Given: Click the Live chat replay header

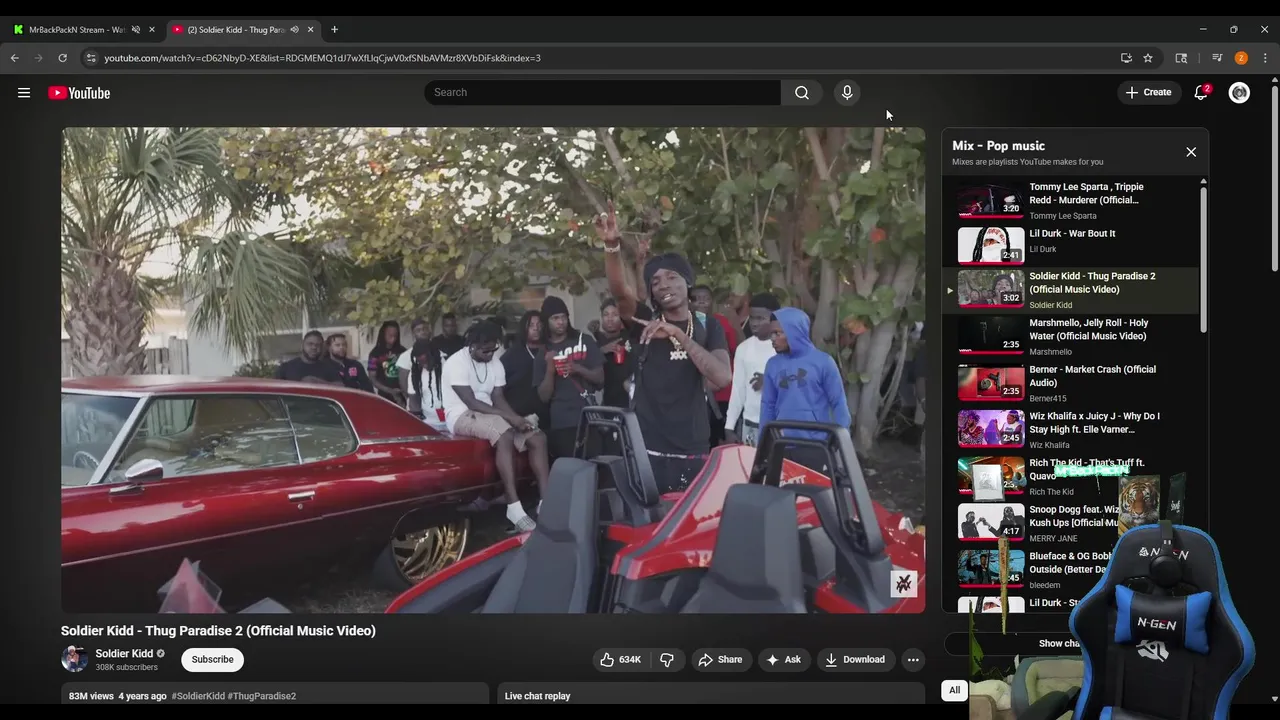Looking at the screenshot, I should (537, 696).
